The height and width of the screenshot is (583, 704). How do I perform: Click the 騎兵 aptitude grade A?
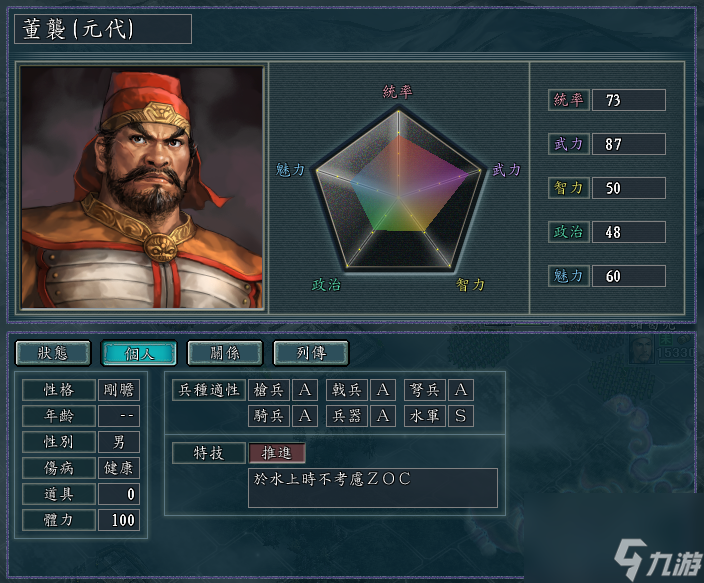click(305, 416)
